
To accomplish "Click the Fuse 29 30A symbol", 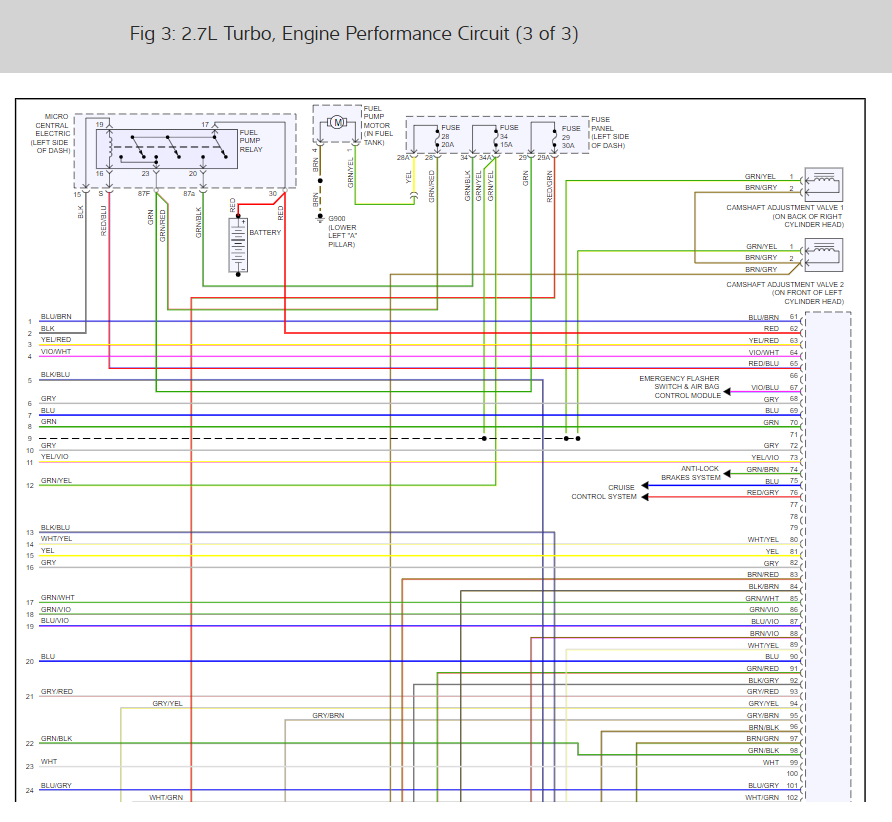I will (554, 139).
